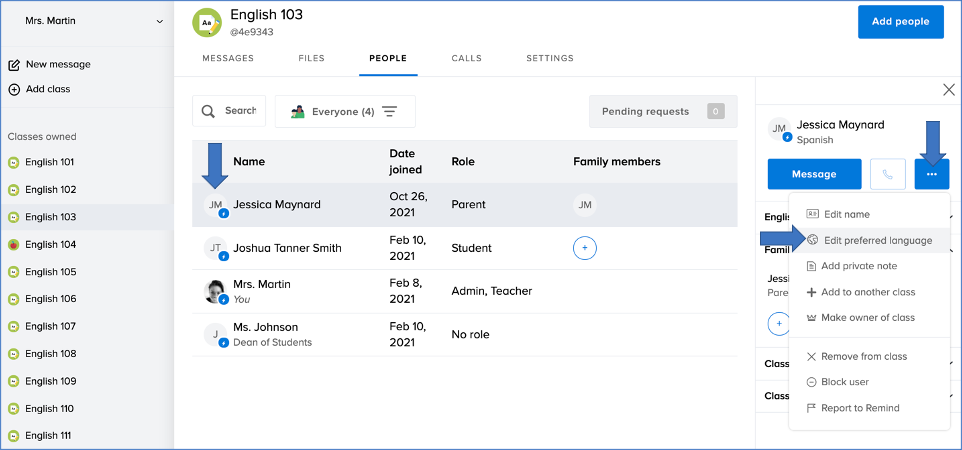Viewport: 962px width, 450px height.
Task: Switch to the Messages tab
Action: pos(228,59)
